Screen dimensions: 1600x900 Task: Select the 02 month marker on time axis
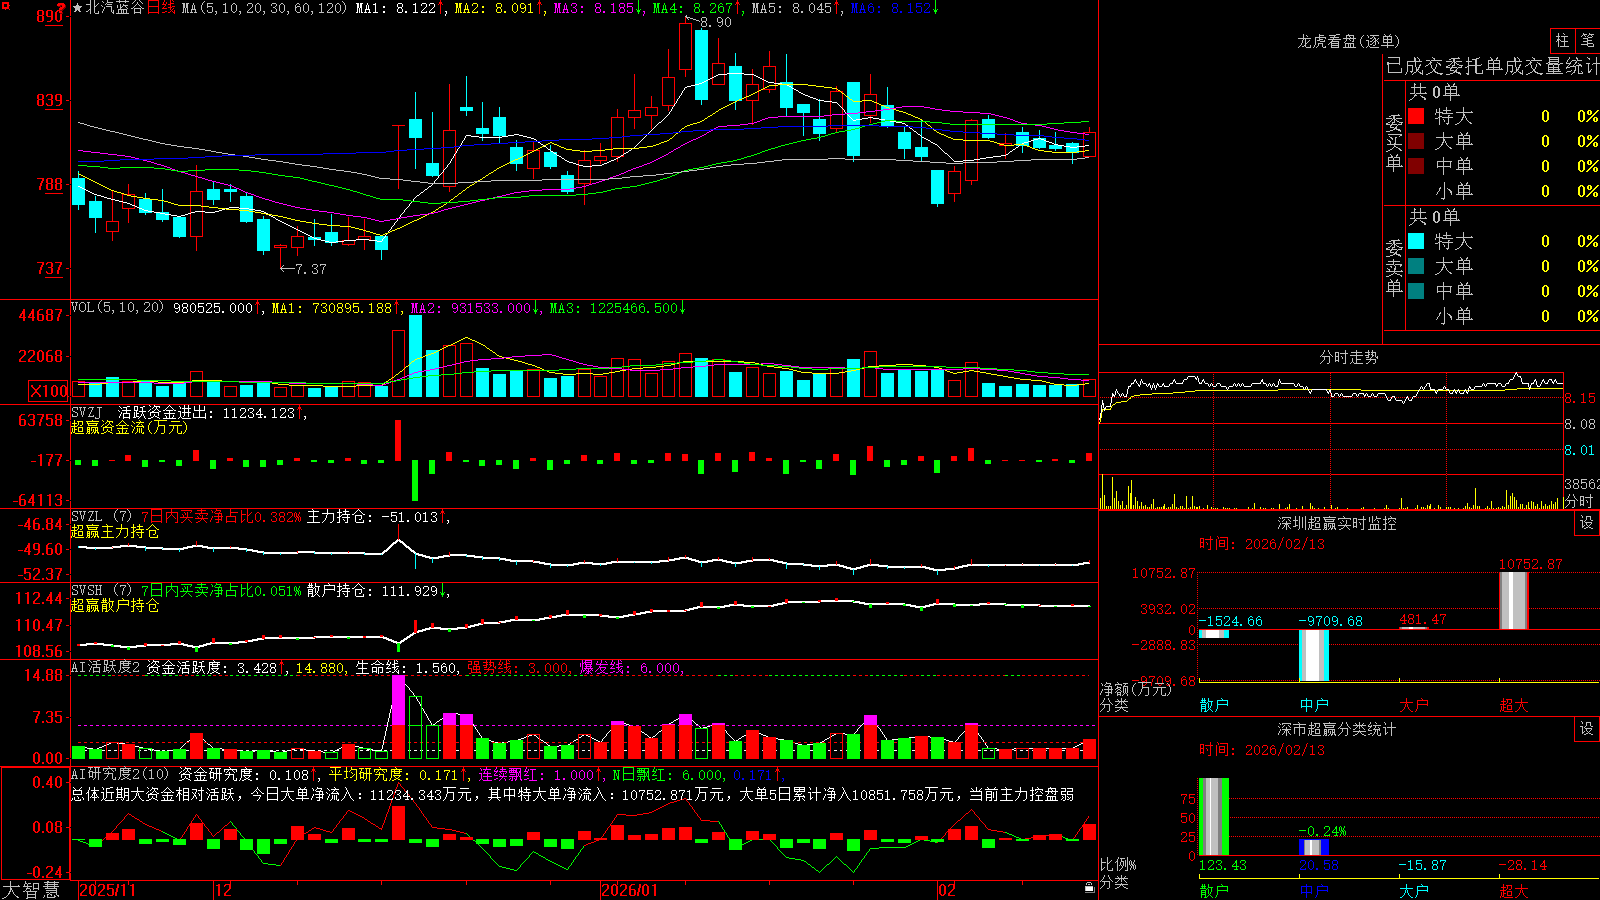click(x=947, y=890)
